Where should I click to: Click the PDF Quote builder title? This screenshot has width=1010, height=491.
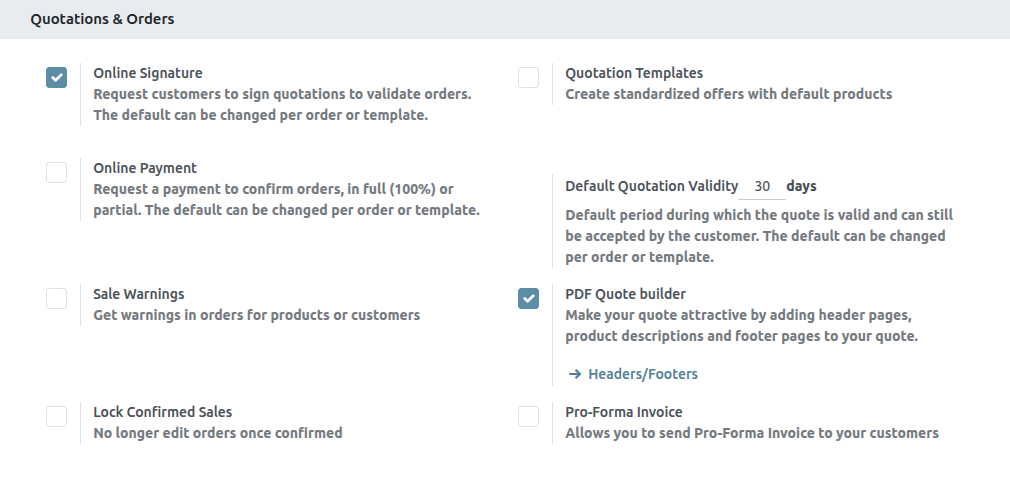pyautogui.click(x=626, y=294)
